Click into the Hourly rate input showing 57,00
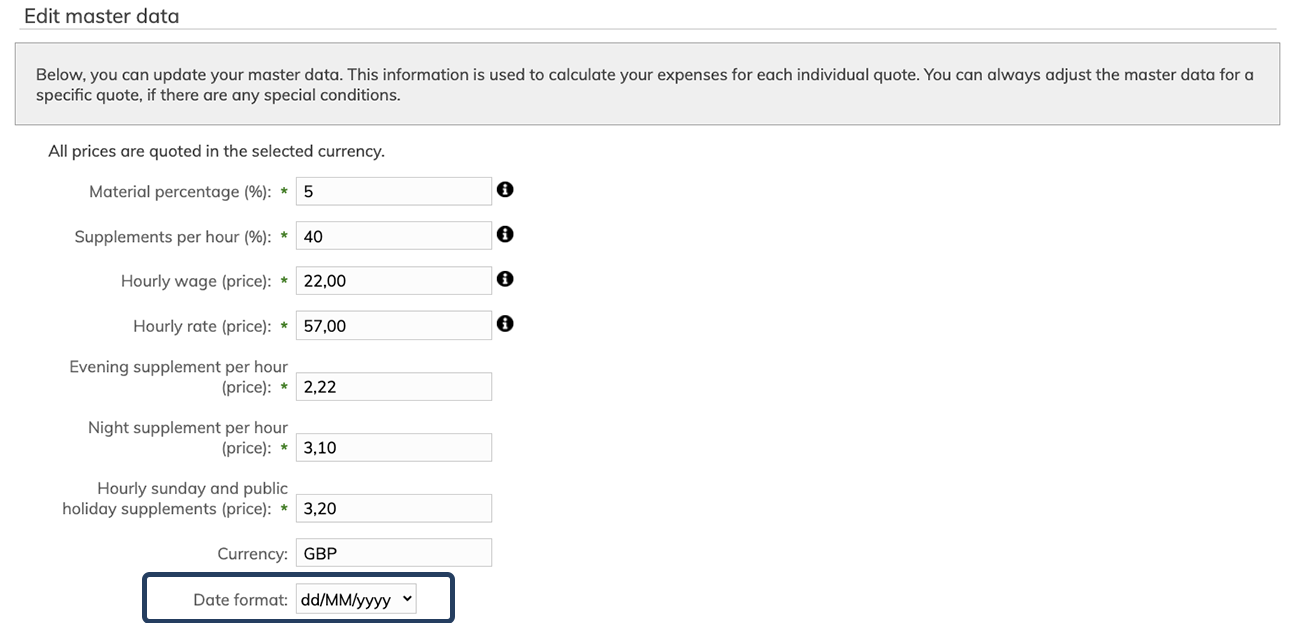The height and width of the screenshot is (623, 1296). (x=394, y=326)
